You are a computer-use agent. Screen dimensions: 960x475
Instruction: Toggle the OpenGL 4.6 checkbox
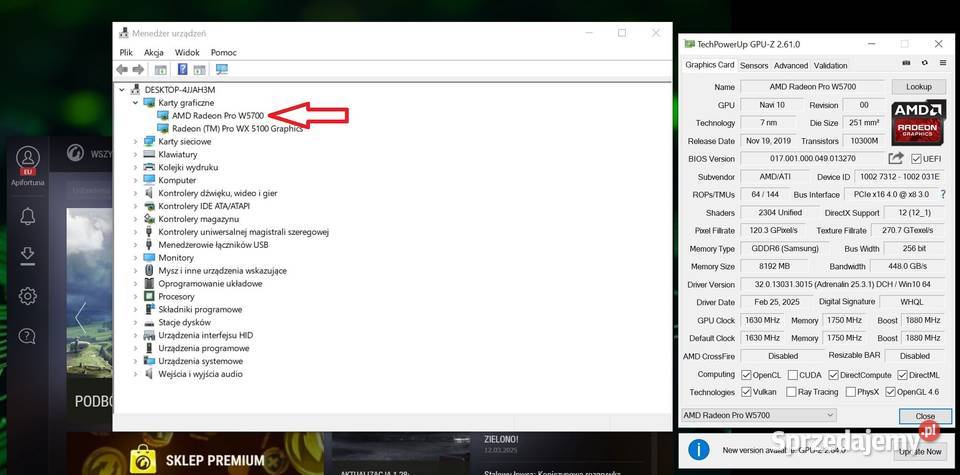pyautogui.click(x=890, y=392)
